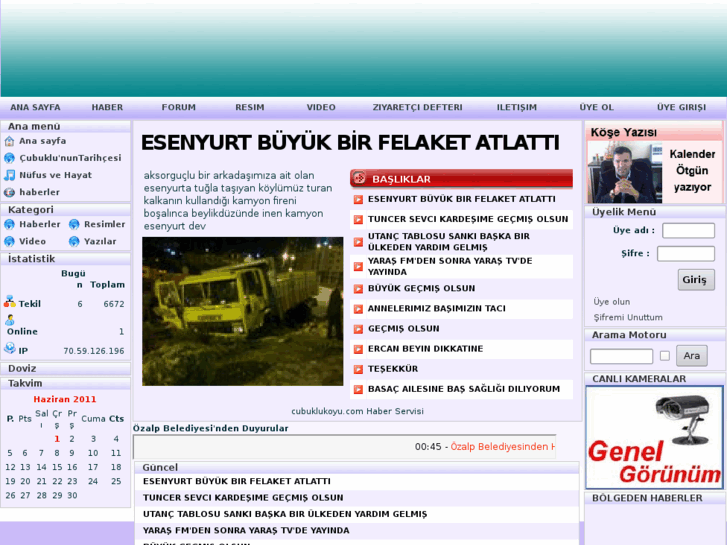Select red day 1 in the calendar

57,439
